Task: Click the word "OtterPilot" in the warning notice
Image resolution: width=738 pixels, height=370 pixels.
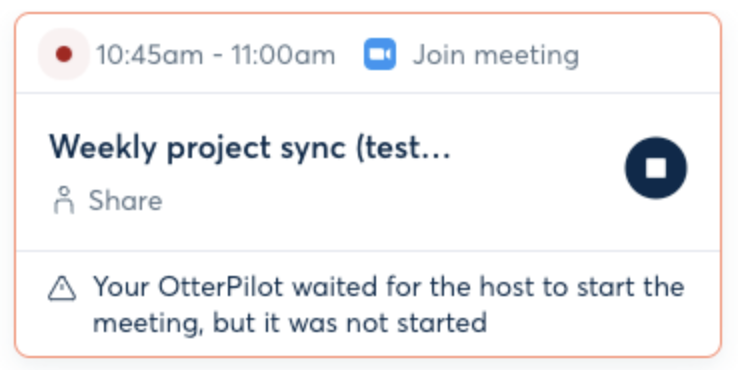Action: [220, 287]
